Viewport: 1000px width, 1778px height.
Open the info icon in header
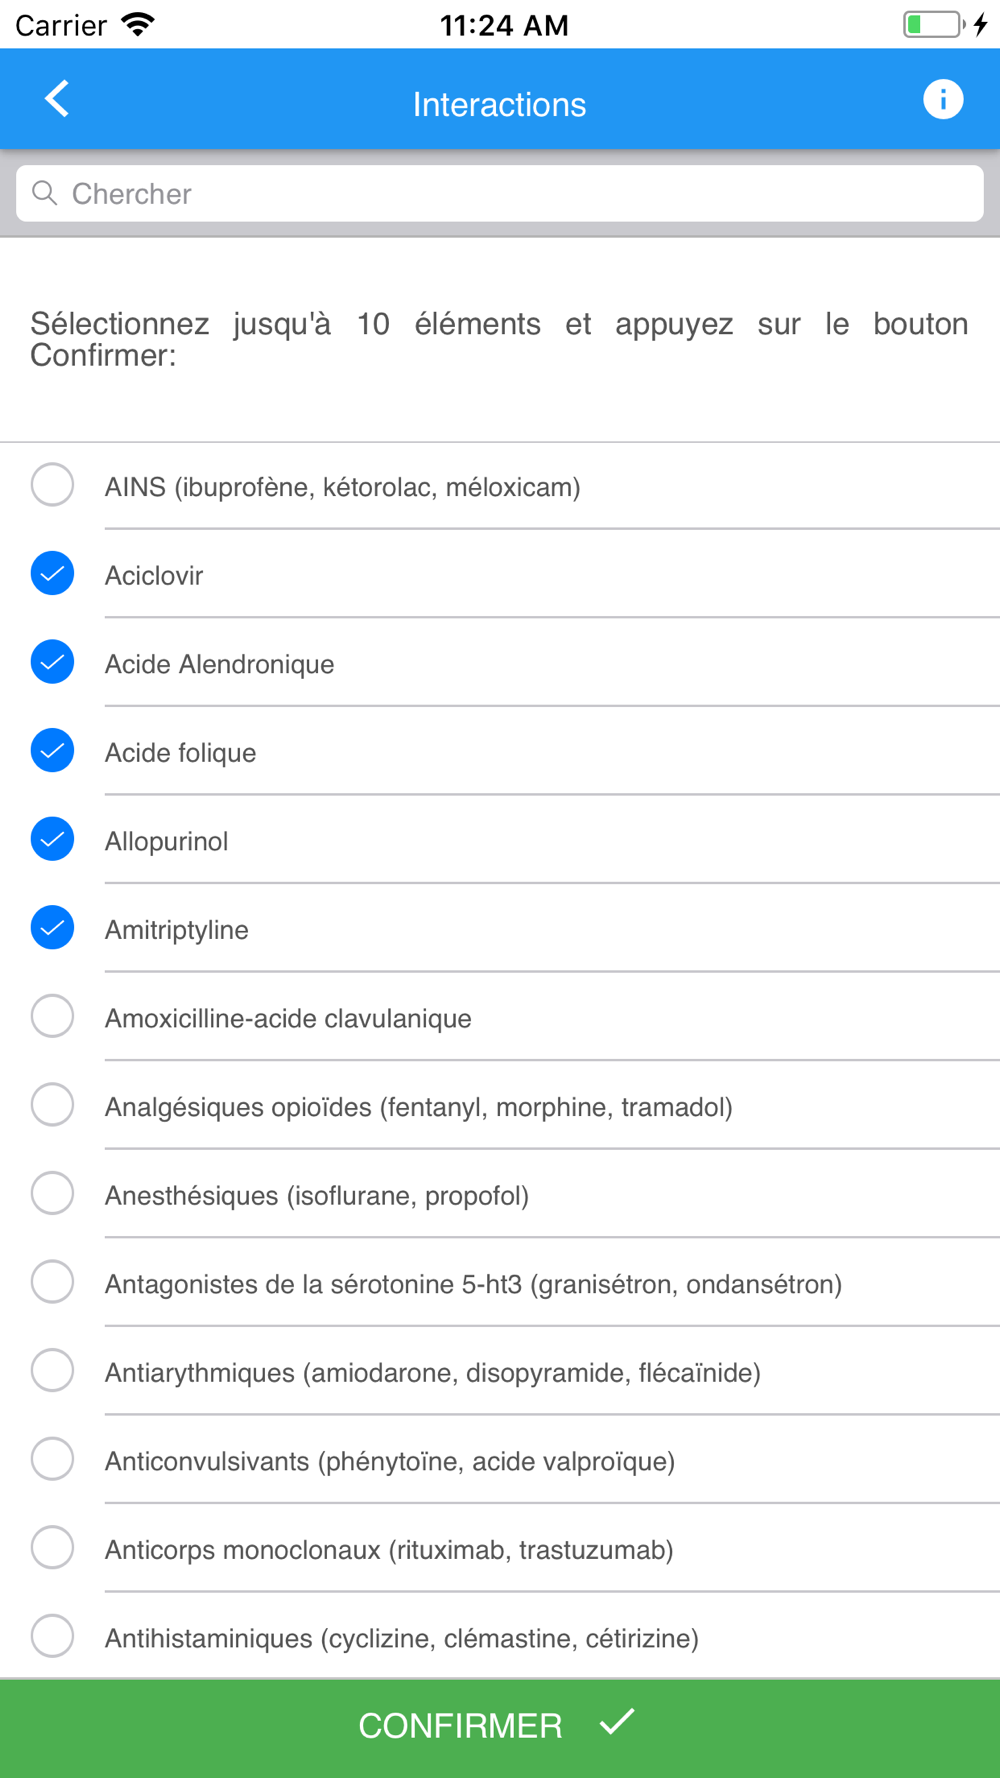coord(942,99)
